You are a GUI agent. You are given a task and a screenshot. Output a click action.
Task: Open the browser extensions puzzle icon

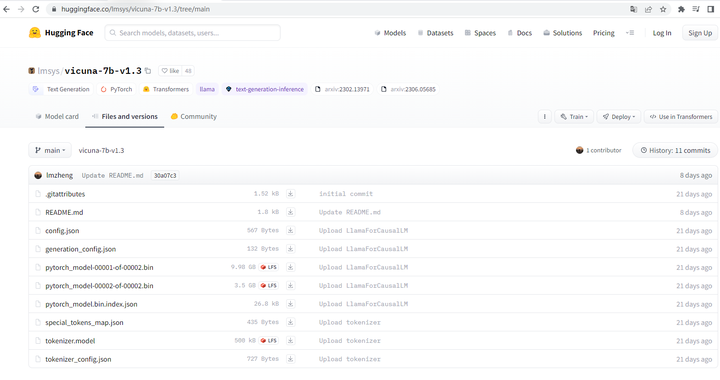coord(681,9)
